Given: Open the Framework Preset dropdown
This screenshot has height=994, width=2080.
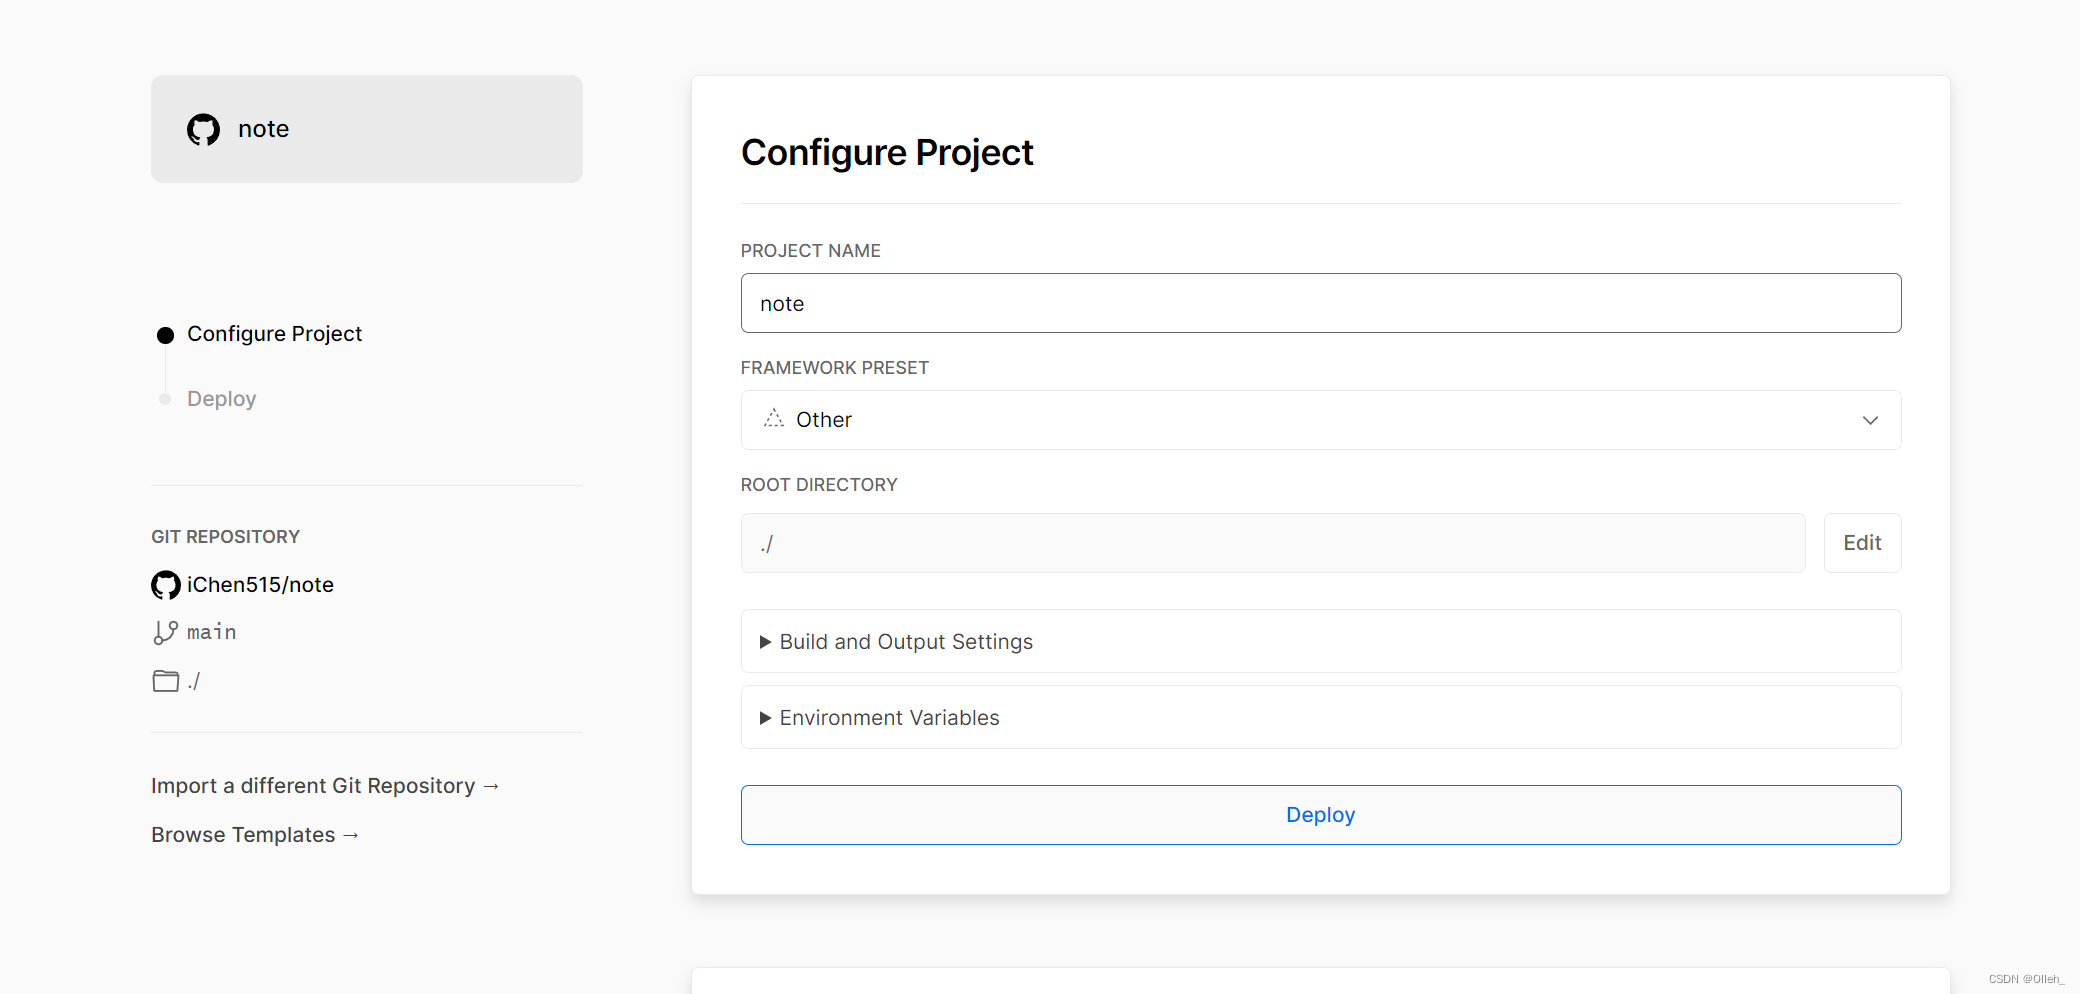Looking at the screenshot, I should 1321,420.
